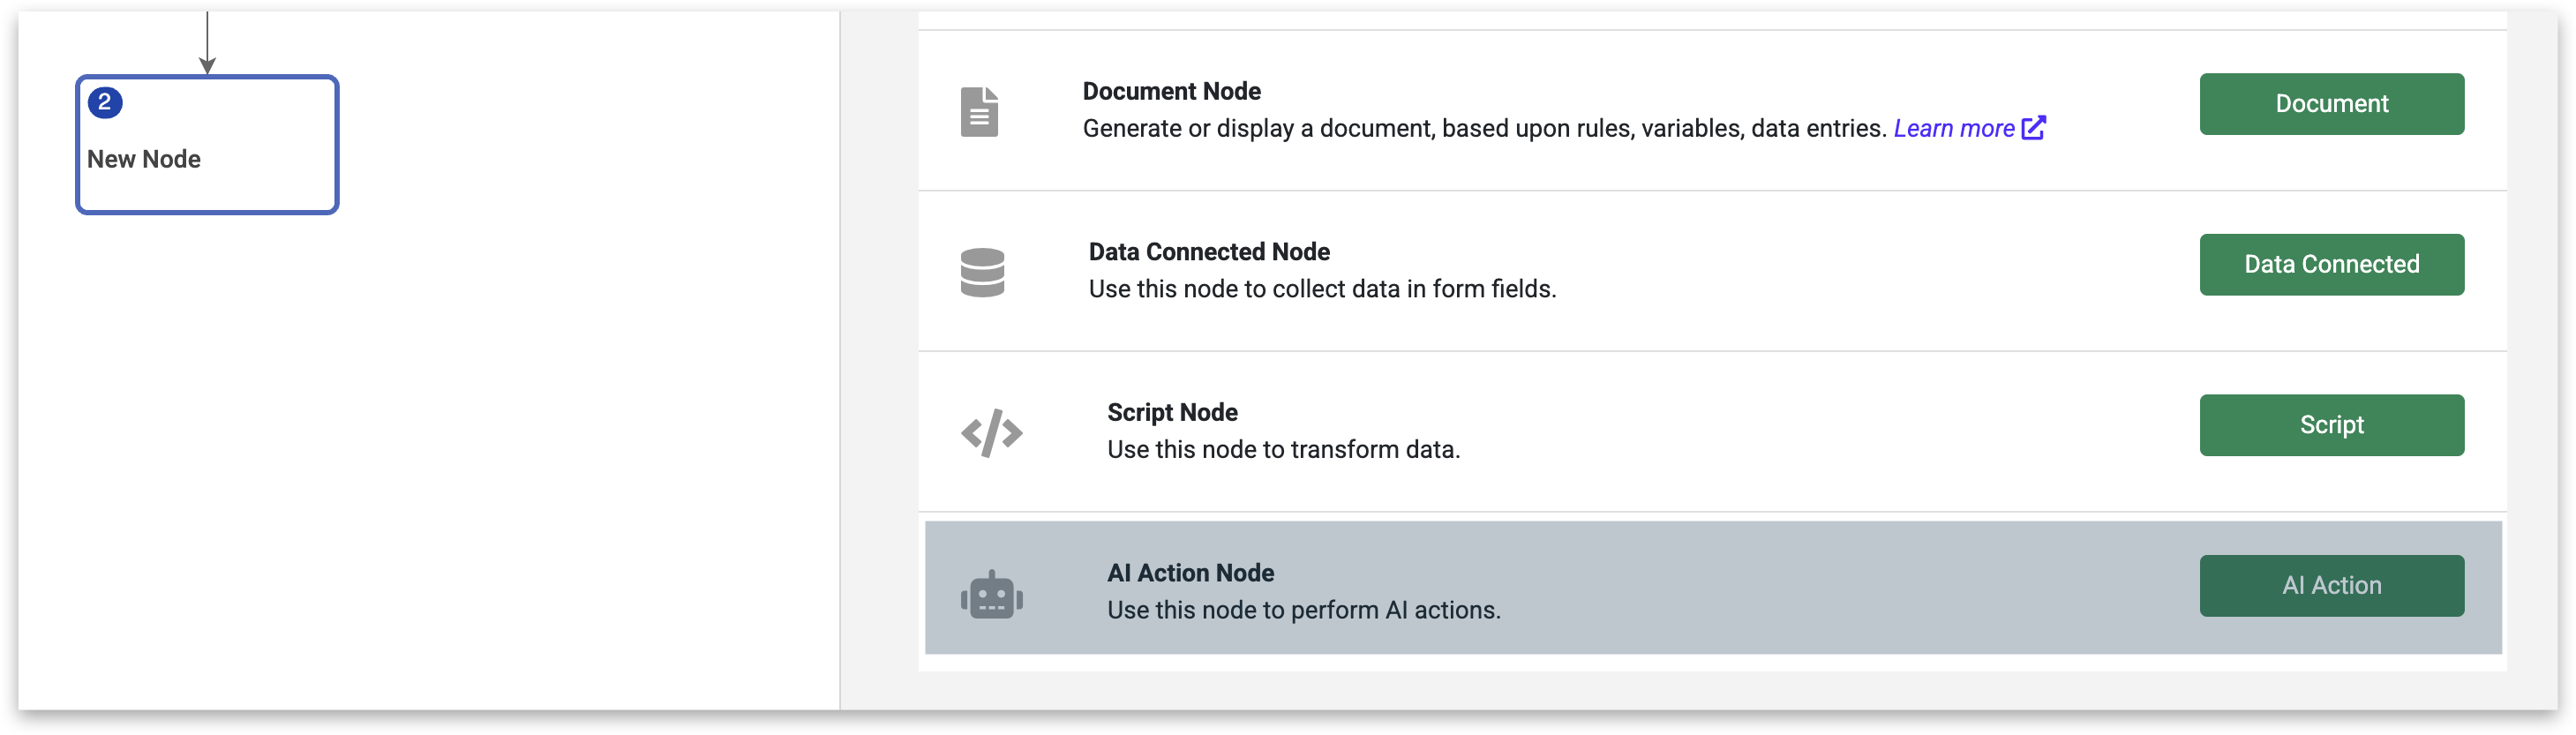The height and width of the screenshot is (735, 2576).
Task: Click the arrowhead connector above New Node
Action: pyautogui.click(x=207, y=64)
